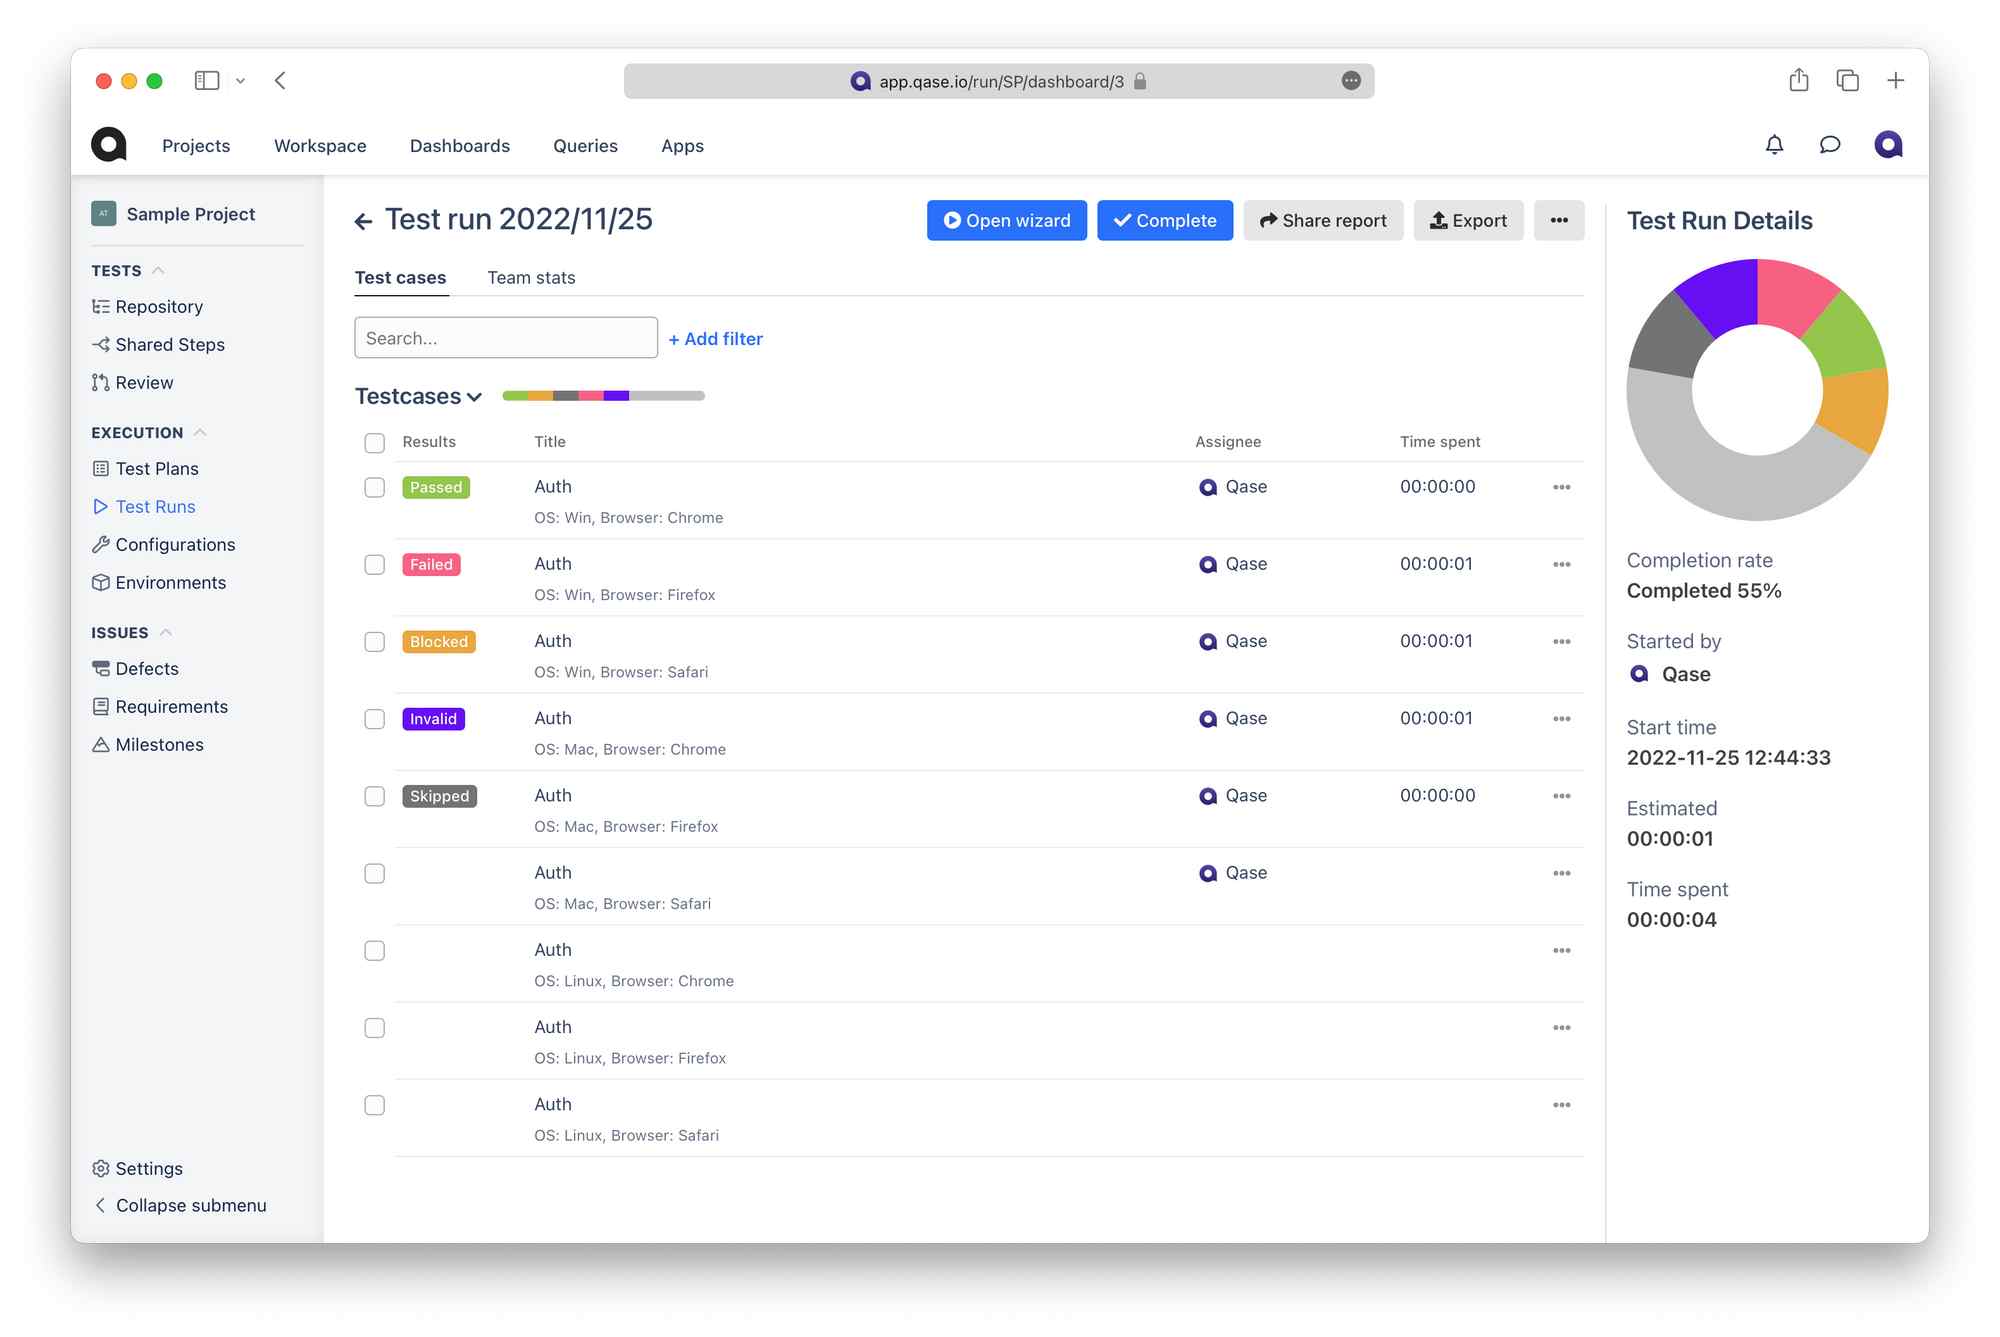Click inside the Search field
Viewport: 2000px width, 1337px height.
tap(505, 337)
